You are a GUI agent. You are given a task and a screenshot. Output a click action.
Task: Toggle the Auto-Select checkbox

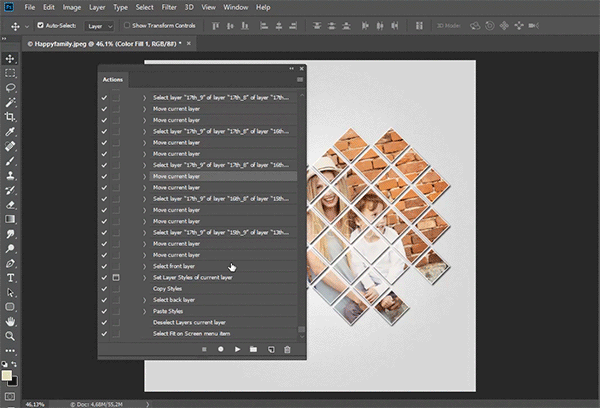[x=39, y=24]
